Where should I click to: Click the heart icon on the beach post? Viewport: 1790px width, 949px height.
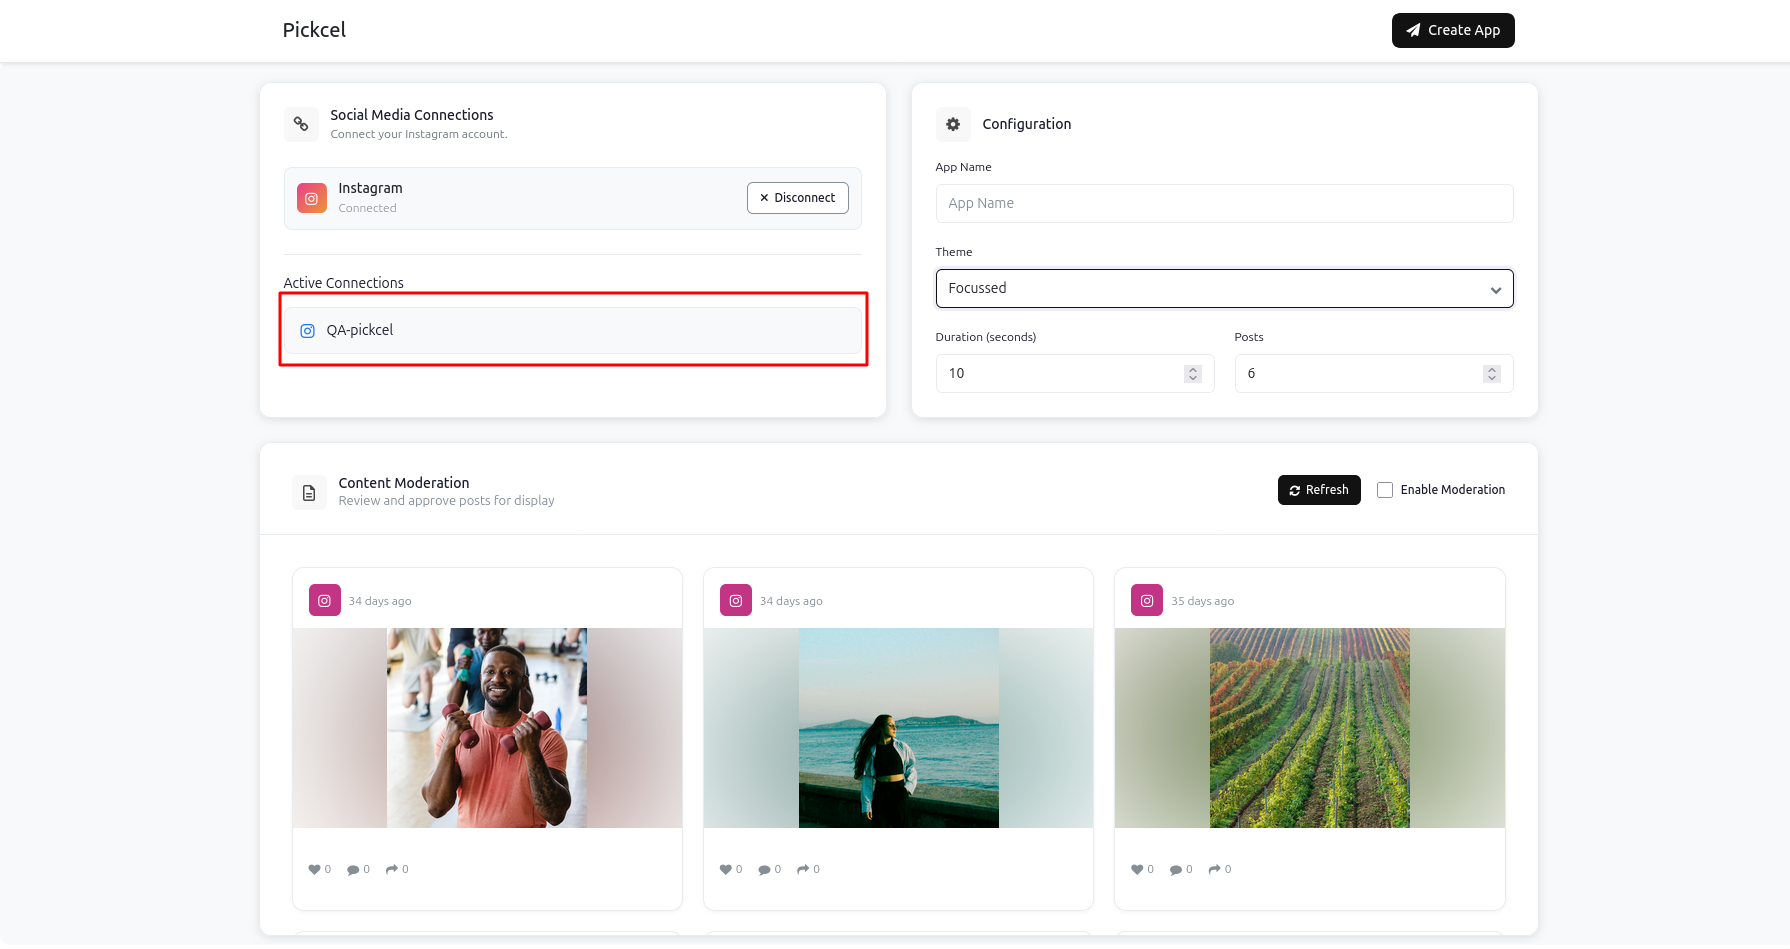coord(725,868)
